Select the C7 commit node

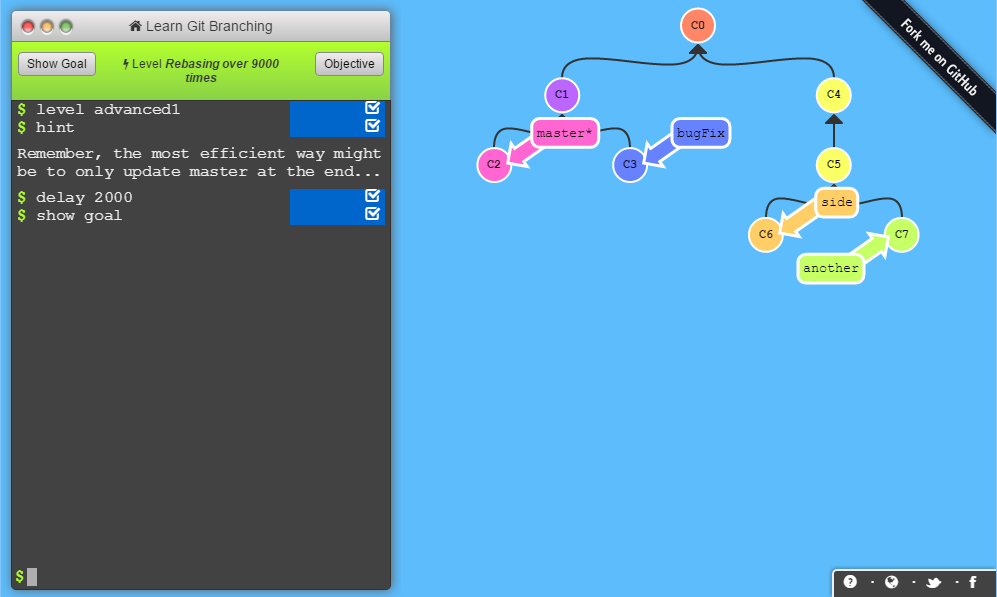point(902,235)
